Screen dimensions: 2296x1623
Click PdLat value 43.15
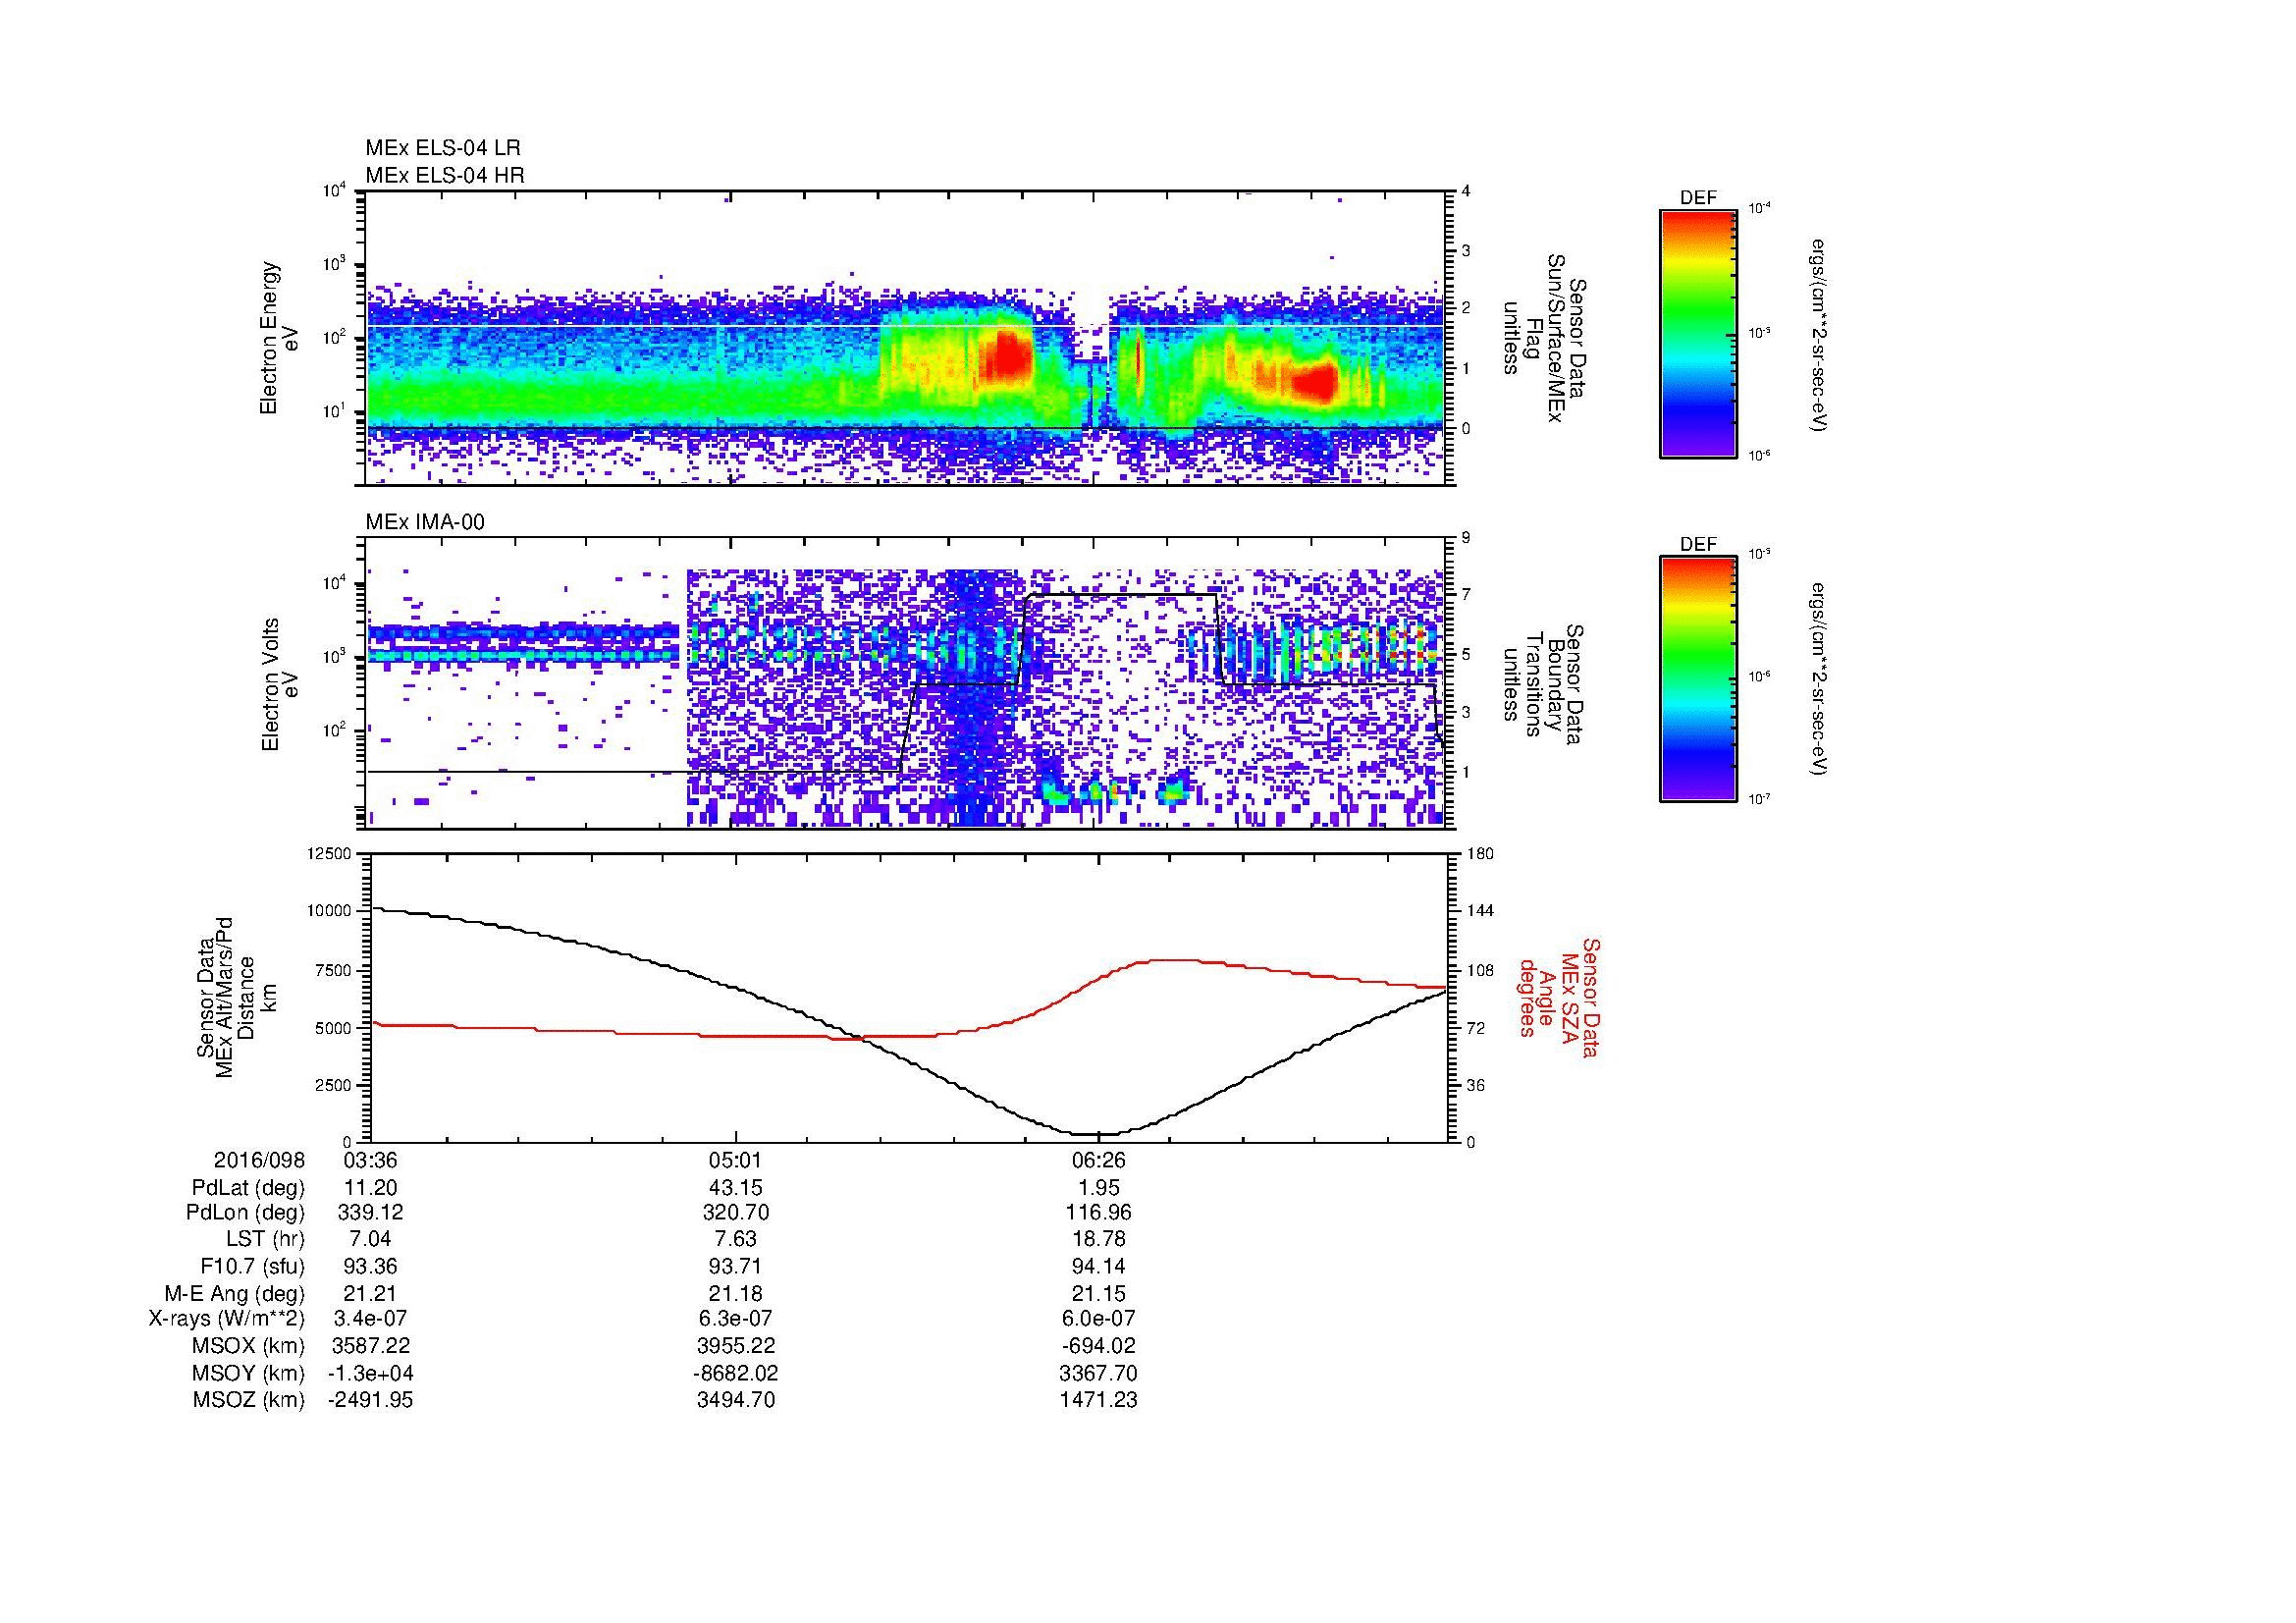point(735,1188)
